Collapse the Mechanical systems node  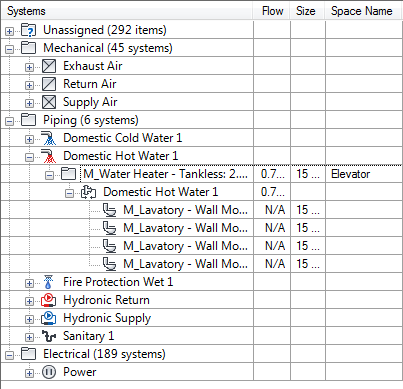pyautogui.click(x=9, y=49)
